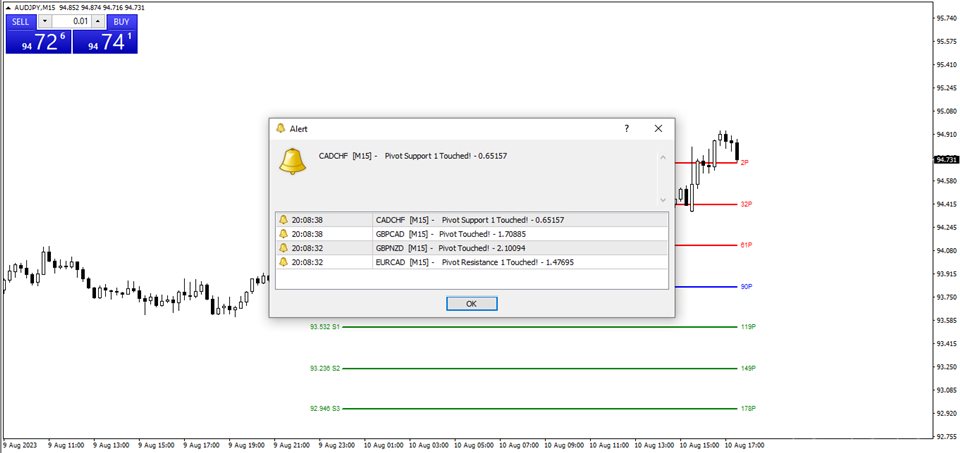Click the 92.946 S3 support label
Image resolution: width=960 pixels, height=453 pixels.
(325, 408)
